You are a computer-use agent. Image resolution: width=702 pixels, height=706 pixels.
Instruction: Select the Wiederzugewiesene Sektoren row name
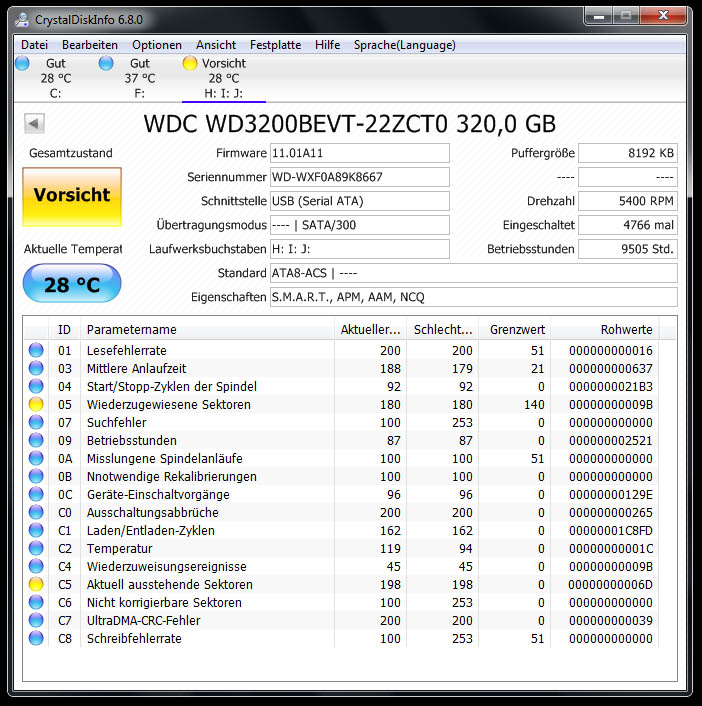[x=168, y=404]
